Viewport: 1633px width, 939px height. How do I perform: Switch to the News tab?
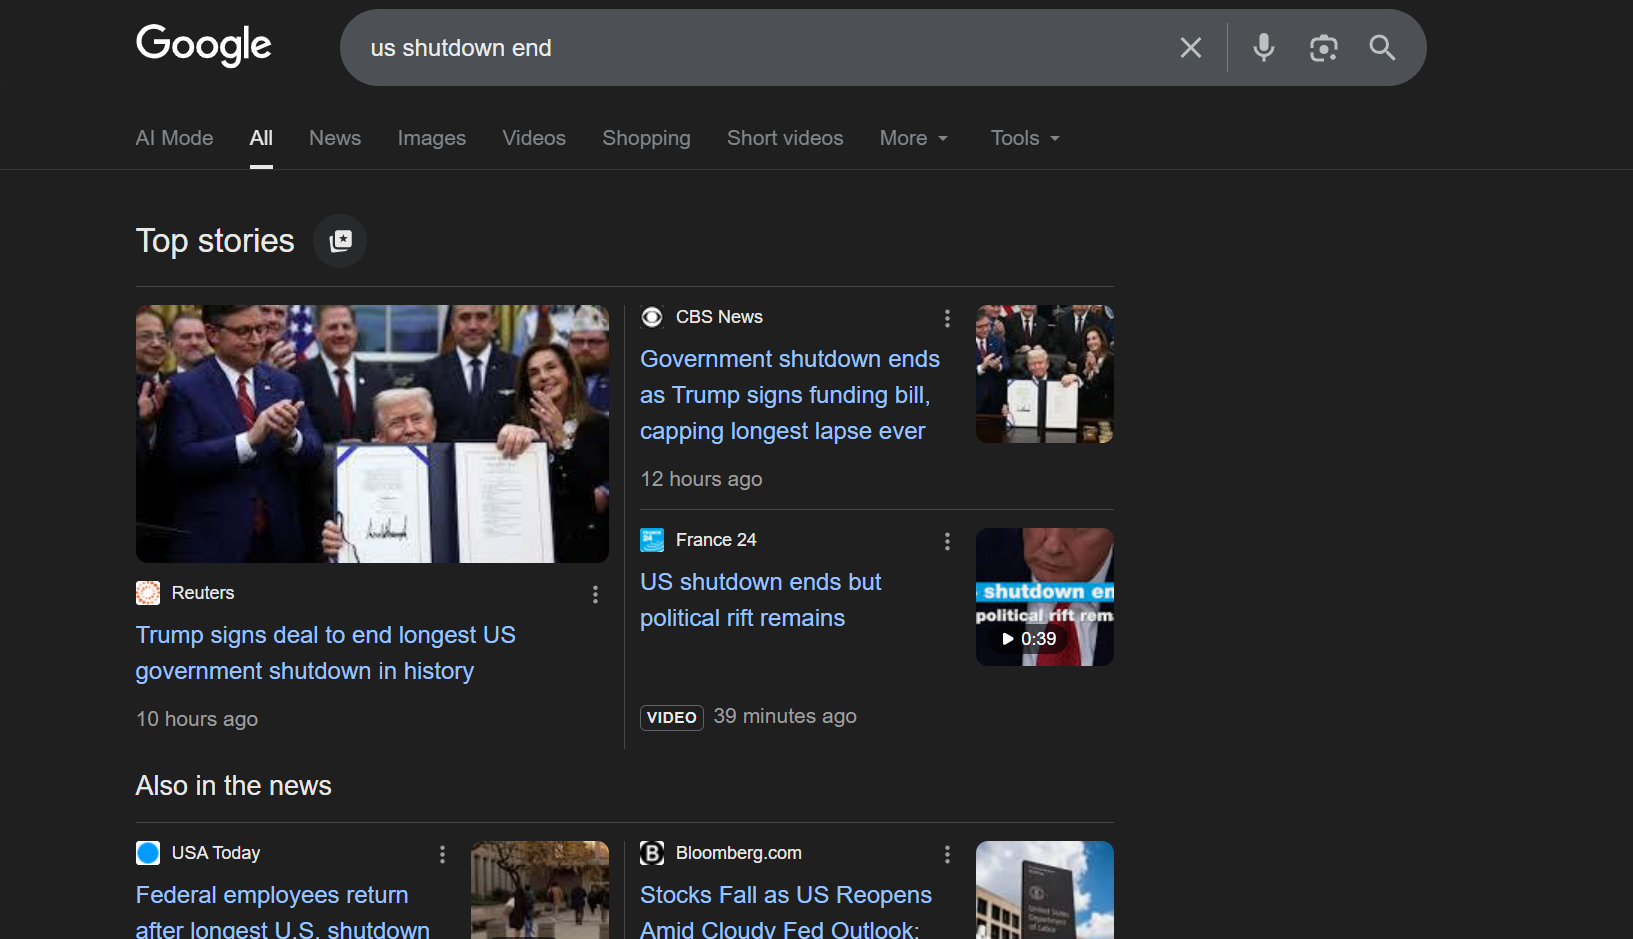pos(335,138)
